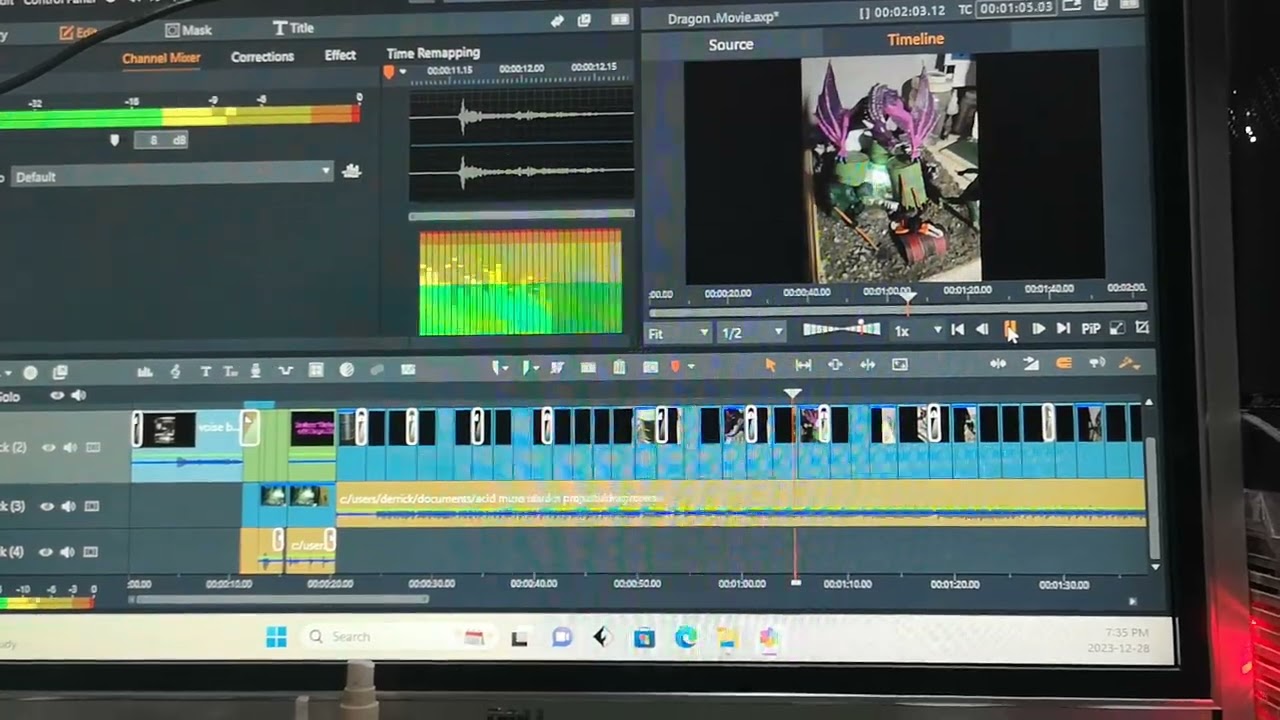
Task: Pause playback with the orange pause button
Action: (1010, 328)
